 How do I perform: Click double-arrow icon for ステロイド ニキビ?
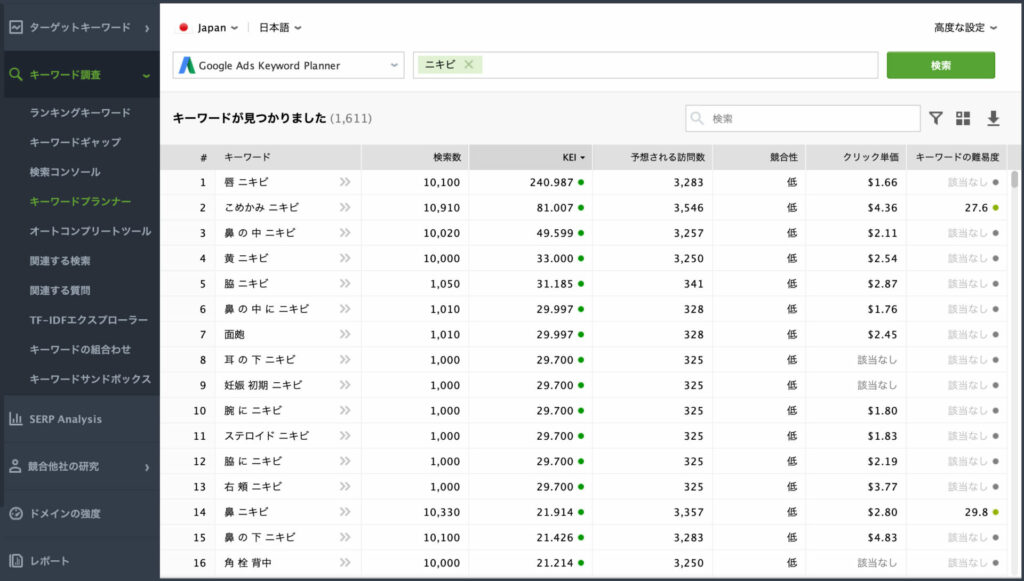pos(345,436)
